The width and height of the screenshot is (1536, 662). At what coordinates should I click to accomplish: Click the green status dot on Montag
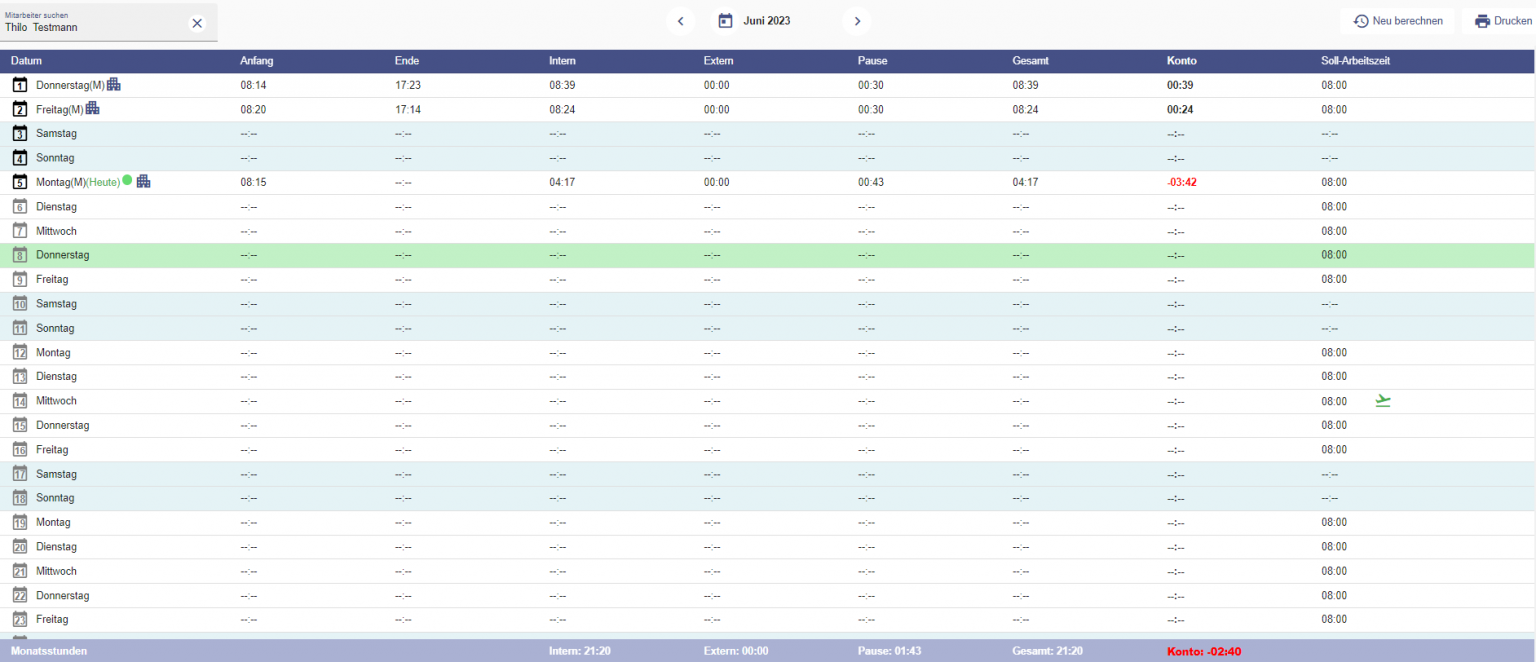[x=127, y=180]
